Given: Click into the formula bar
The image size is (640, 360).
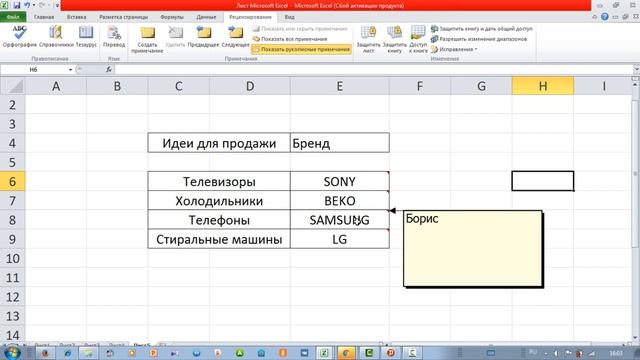Looking at the screenshot, I should point(373,70).
